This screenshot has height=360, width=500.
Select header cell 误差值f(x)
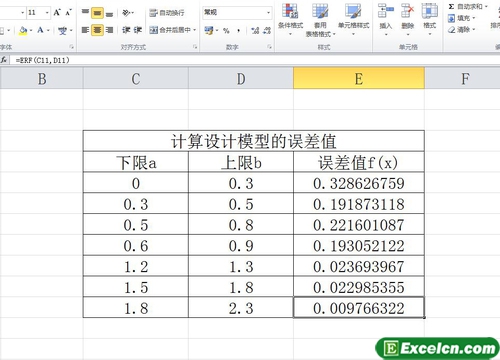click(x=359, y=162)
